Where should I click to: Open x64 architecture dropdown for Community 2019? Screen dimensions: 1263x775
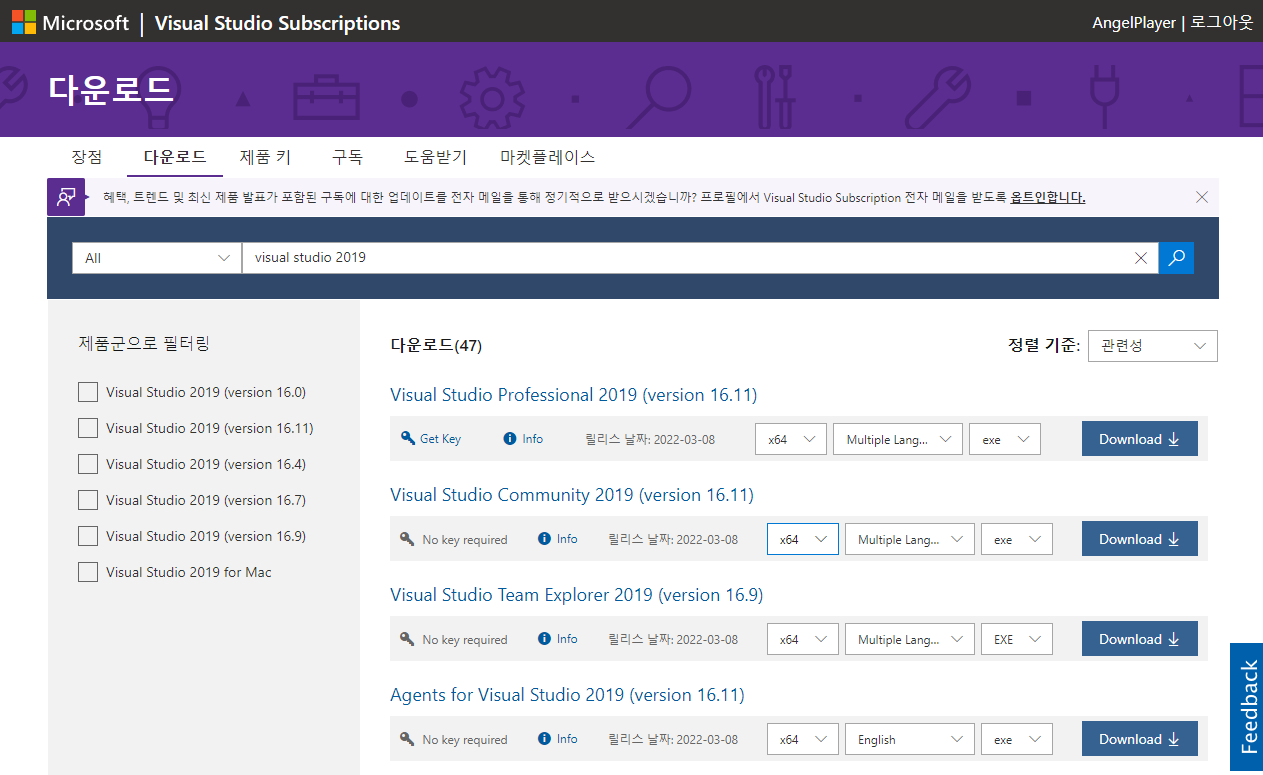coord(803,539)
